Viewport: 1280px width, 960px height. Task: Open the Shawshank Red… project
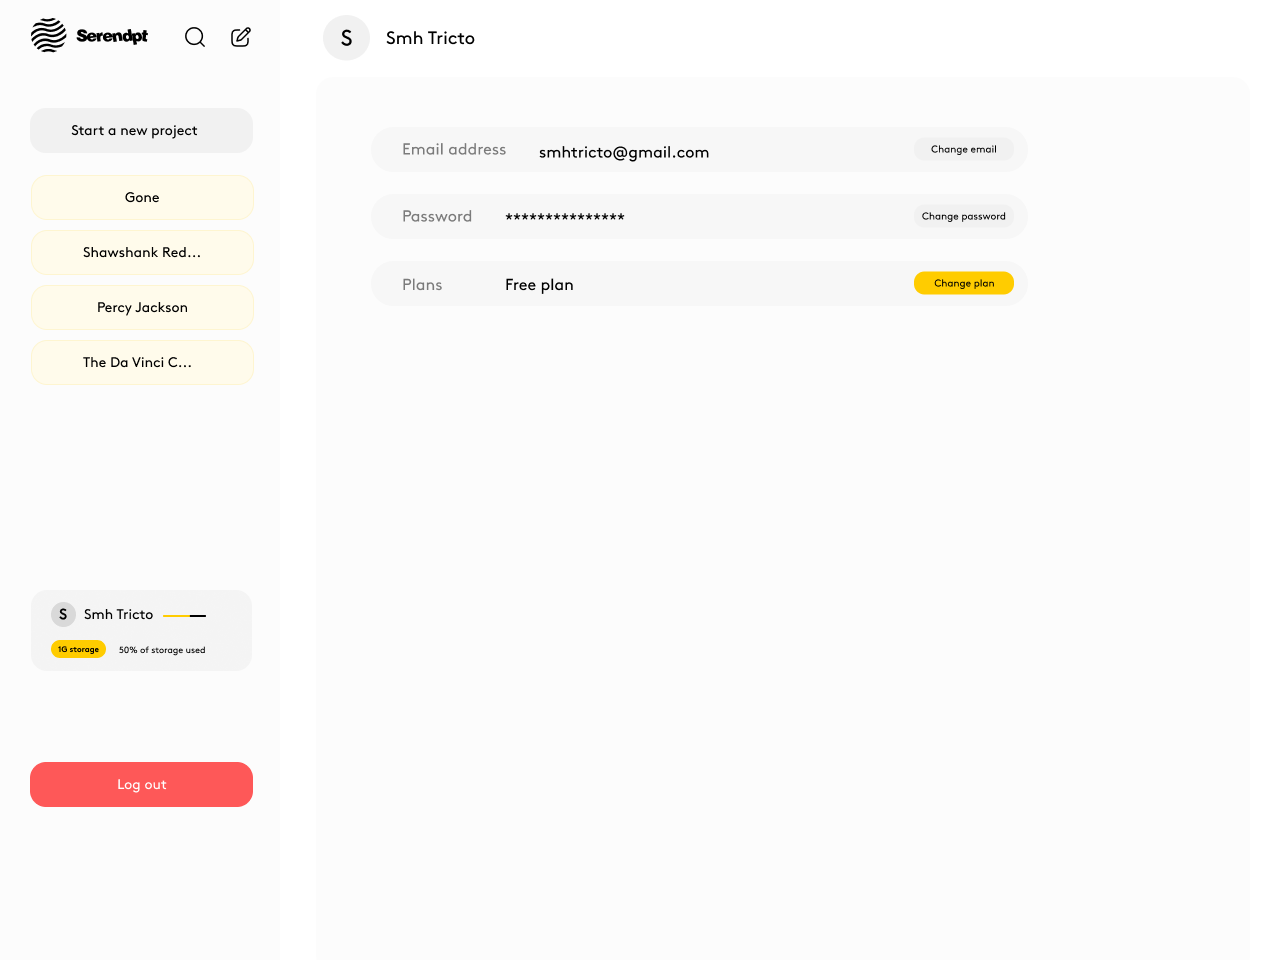click(142, 252)
